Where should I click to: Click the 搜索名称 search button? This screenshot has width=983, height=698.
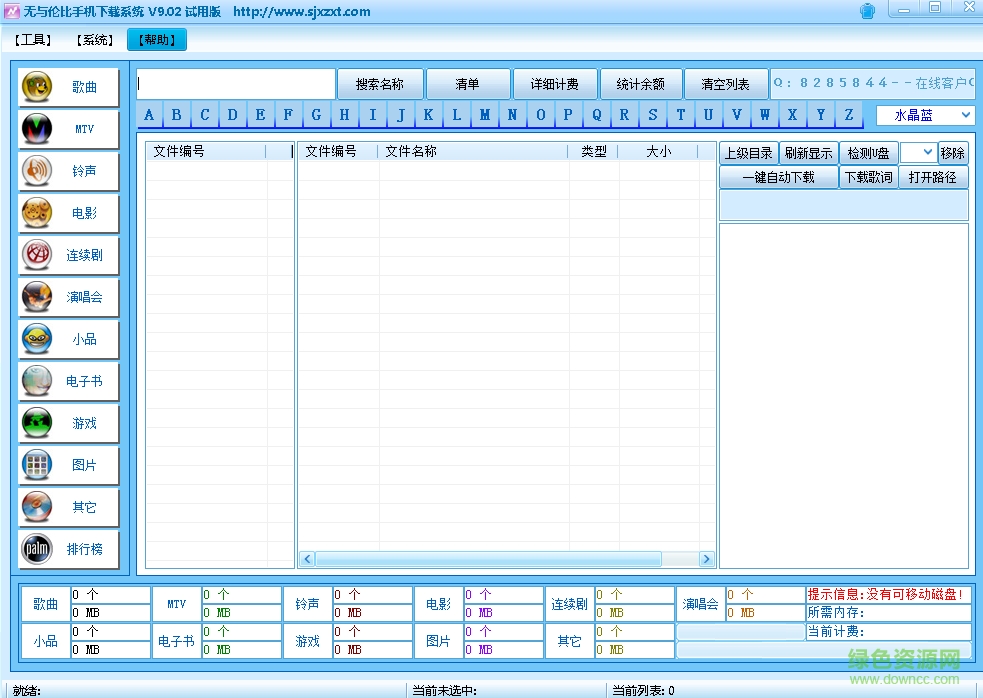380,84
